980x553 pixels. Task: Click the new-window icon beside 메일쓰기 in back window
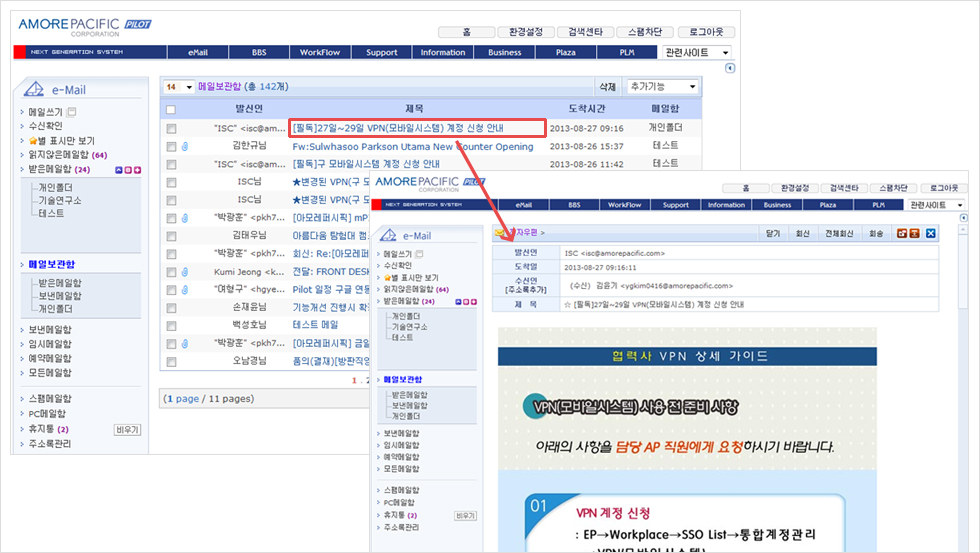point(71,112)
